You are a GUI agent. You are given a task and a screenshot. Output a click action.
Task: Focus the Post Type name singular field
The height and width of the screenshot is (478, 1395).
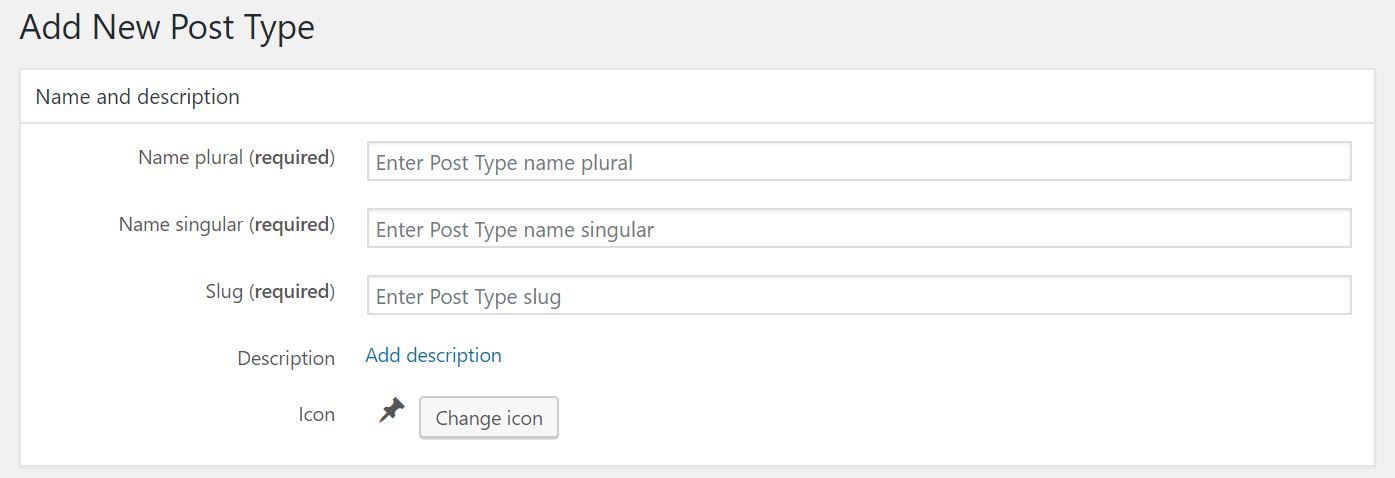coord(859,229)
